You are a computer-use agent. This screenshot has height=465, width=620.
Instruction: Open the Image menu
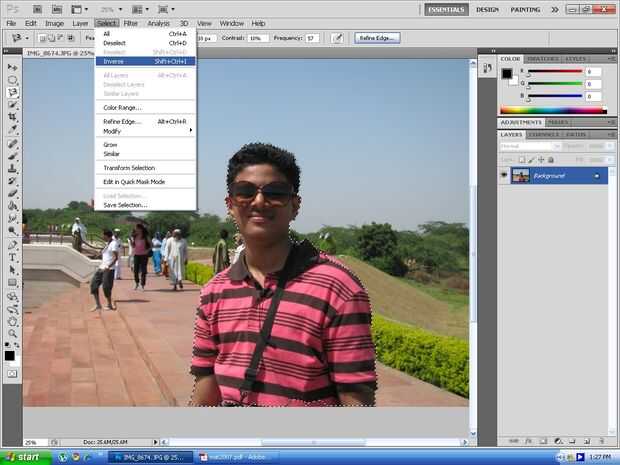(54, 23)
